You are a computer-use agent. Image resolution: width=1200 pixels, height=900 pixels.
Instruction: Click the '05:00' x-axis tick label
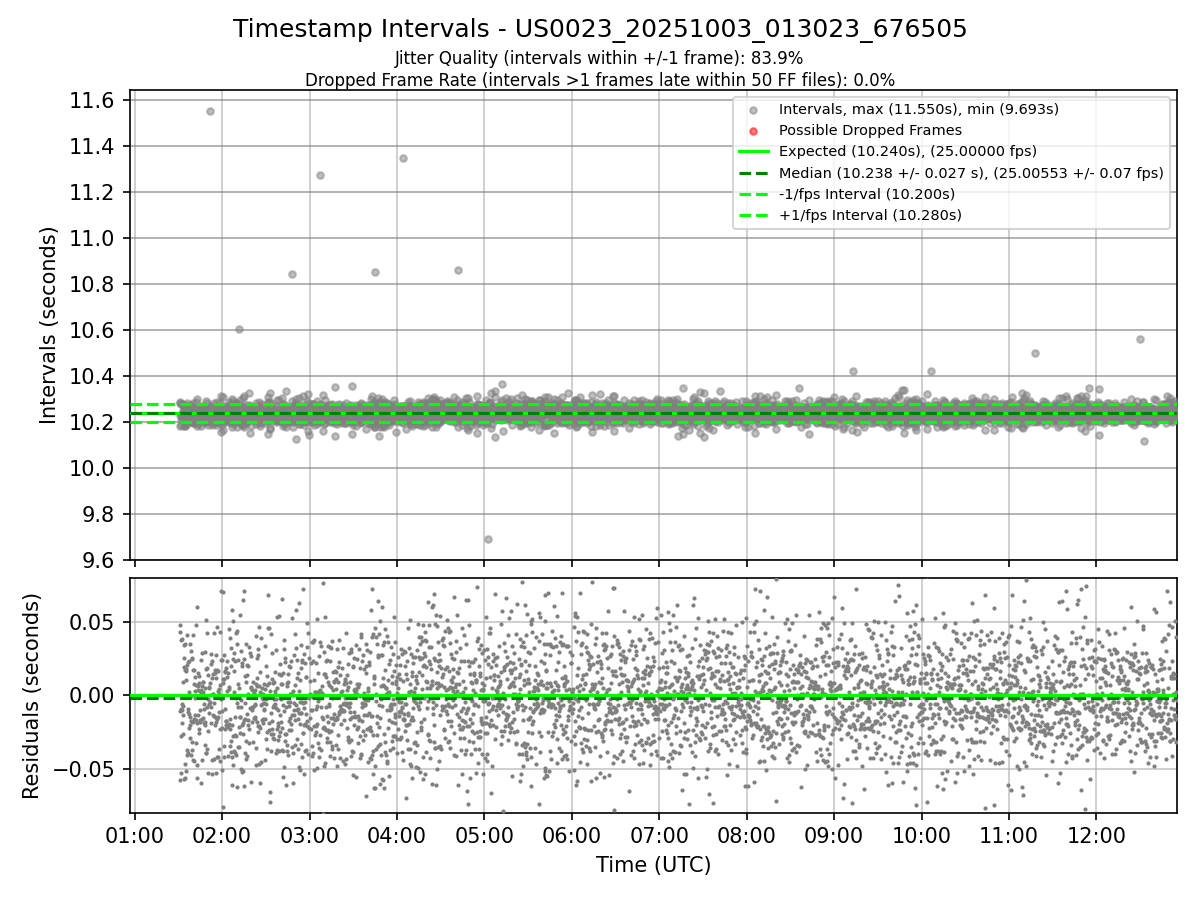coord(484,834)
